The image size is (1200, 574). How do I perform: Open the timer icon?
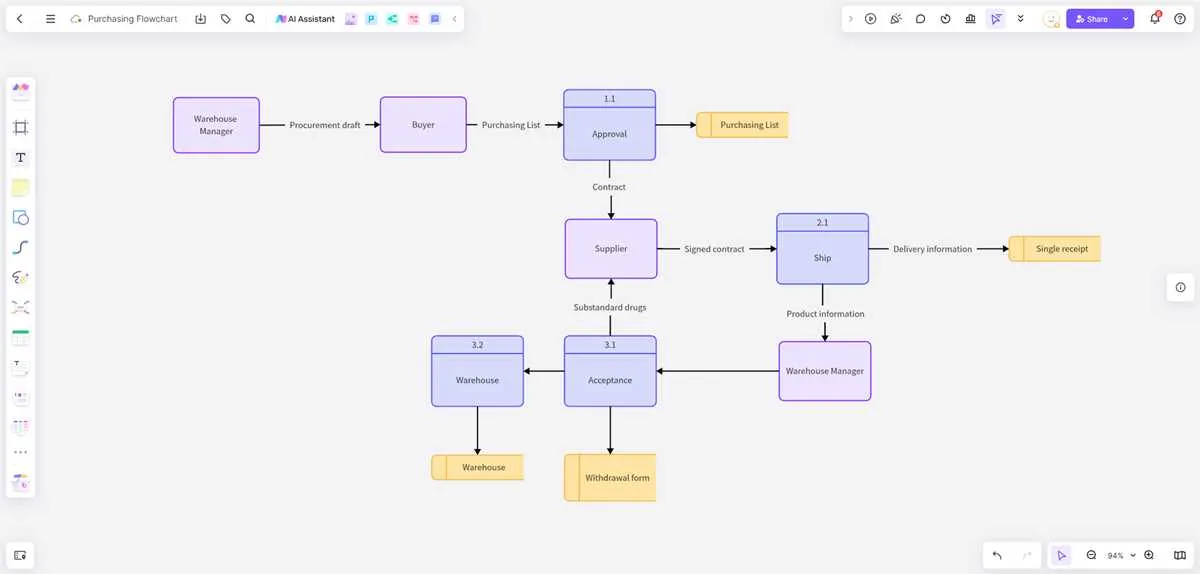tap(945, 19)
